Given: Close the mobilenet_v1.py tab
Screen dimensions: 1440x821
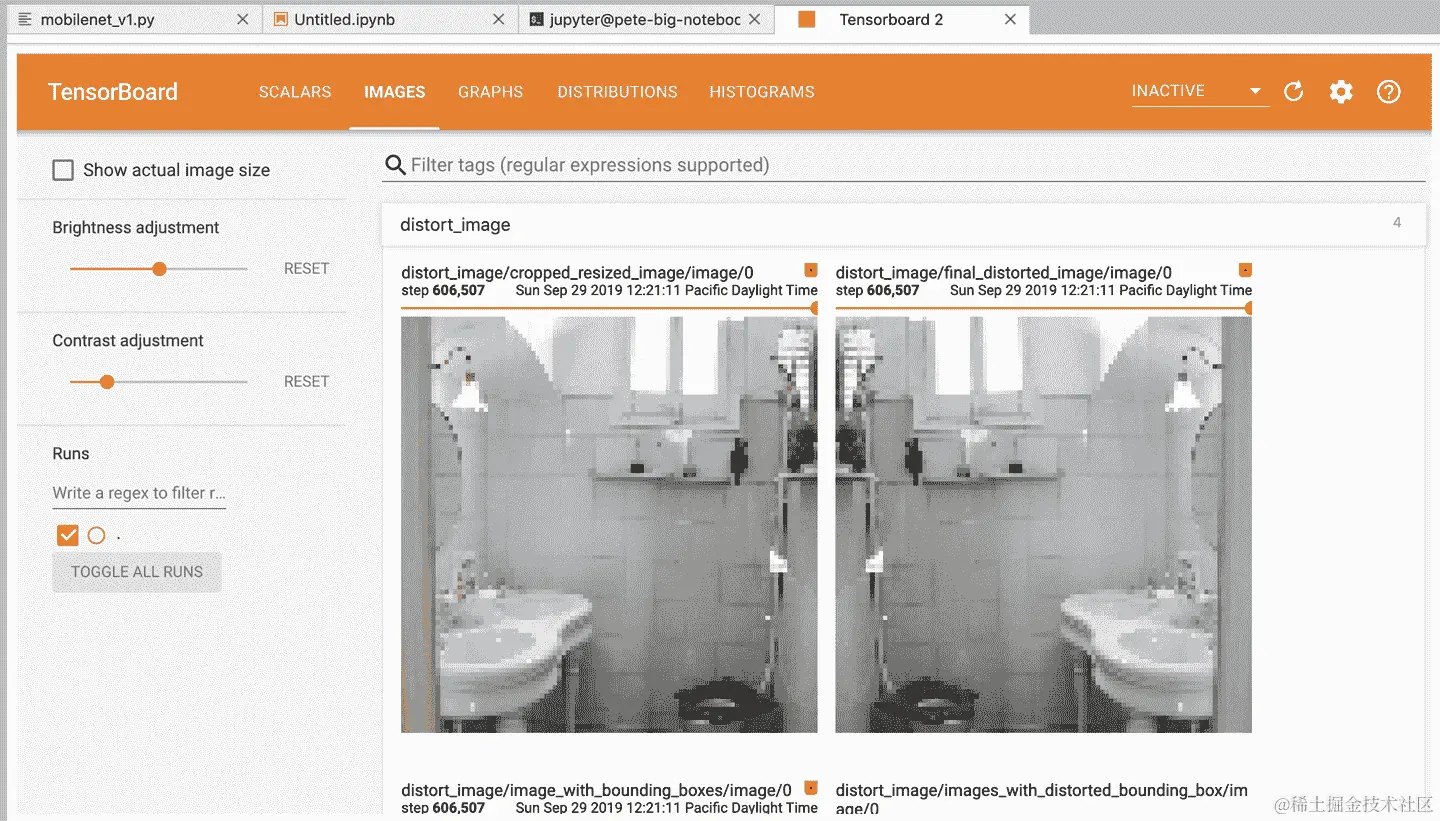Looking at the screenshot, I should coord(243,19).
